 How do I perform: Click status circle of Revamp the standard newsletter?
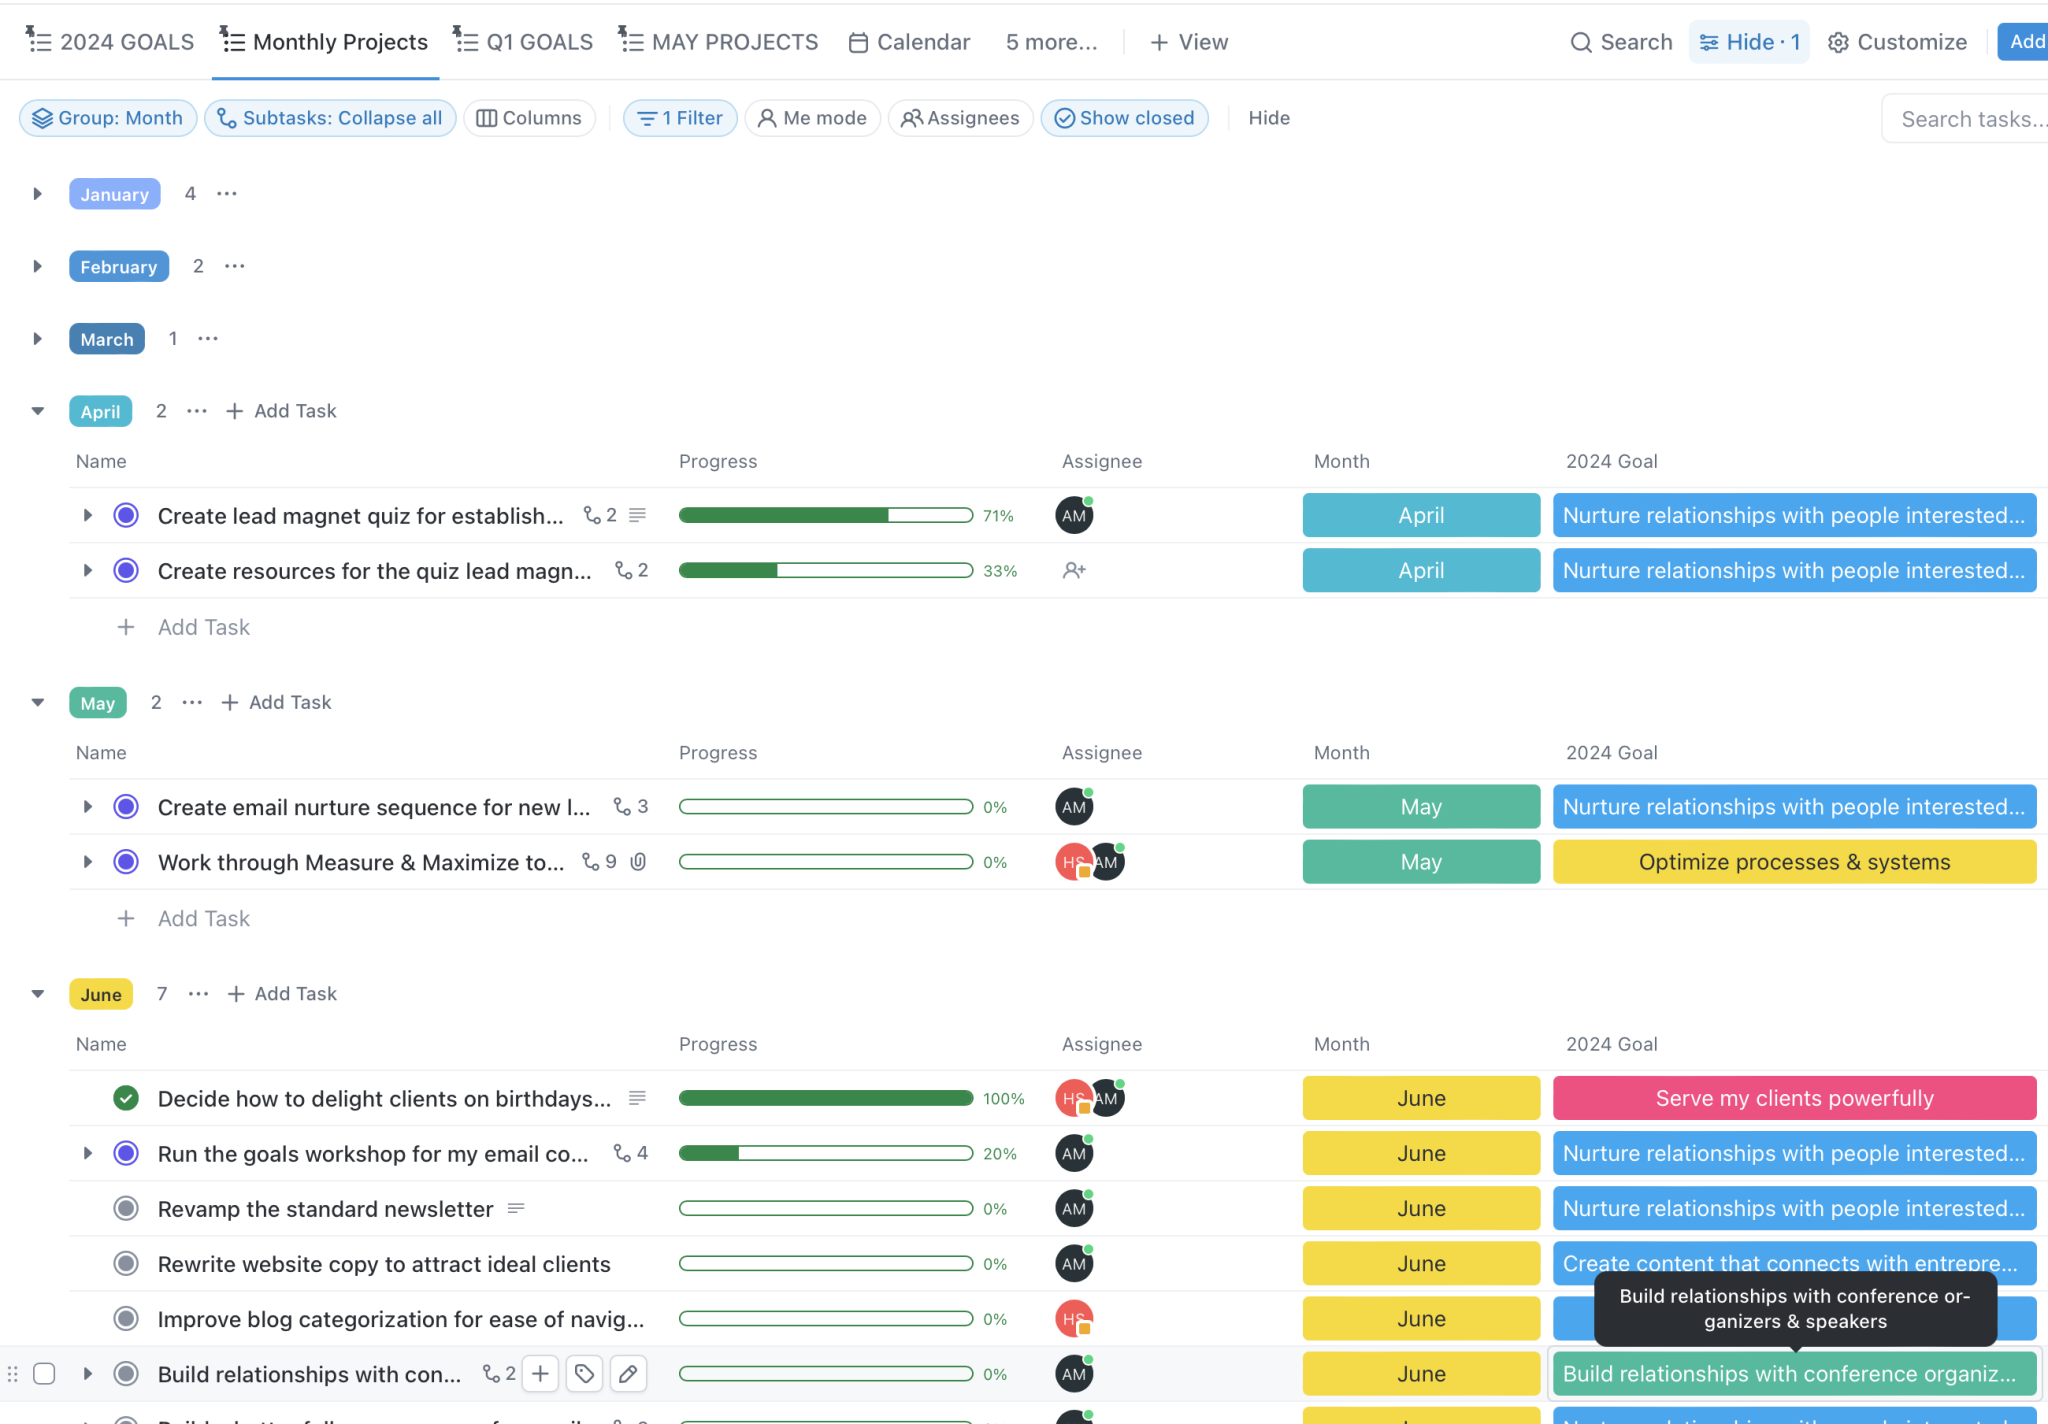[x=126, y=1209]
